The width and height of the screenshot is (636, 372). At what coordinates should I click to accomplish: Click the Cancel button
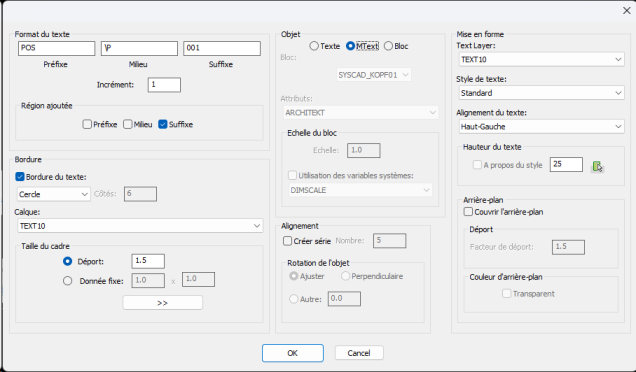tap(359, 353)
